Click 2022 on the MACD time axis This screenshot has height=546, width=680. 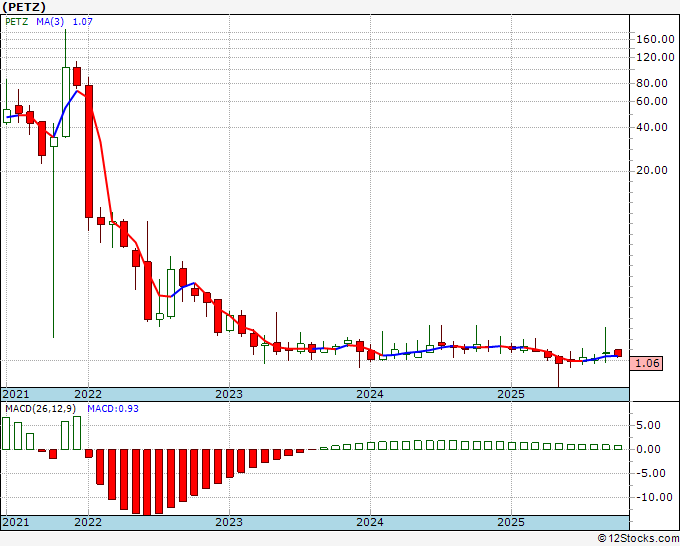[88, 522]
